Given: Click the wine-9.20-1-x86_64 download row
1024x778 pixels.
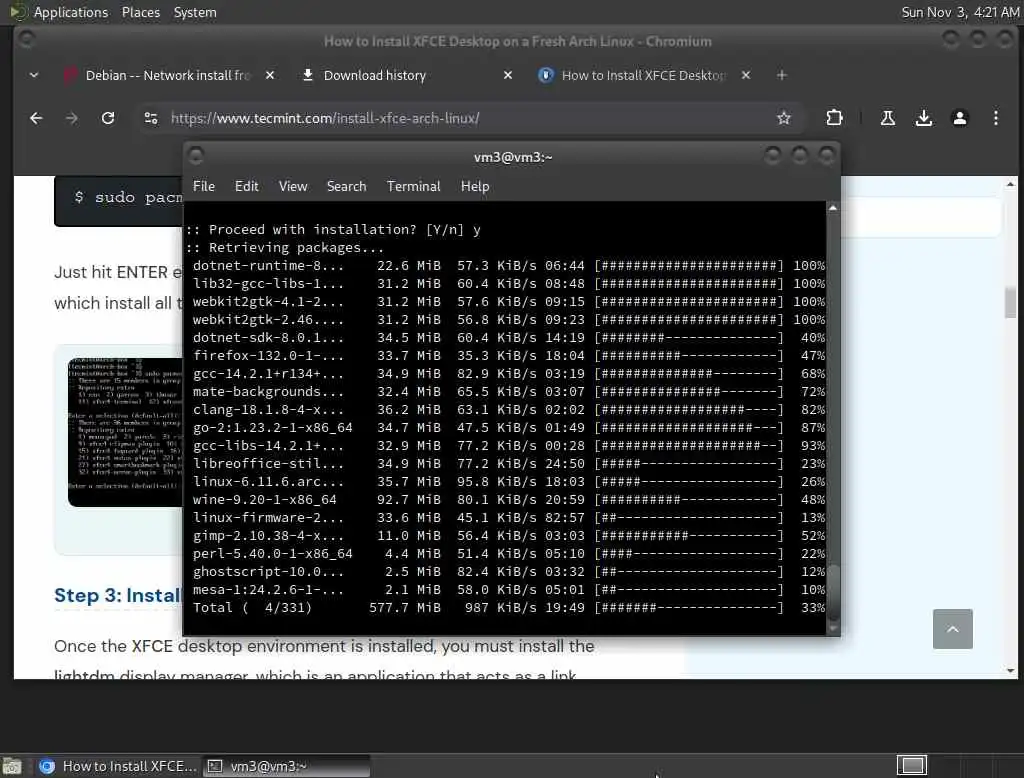Looking at the screenshot, I should tap(508, 500).
